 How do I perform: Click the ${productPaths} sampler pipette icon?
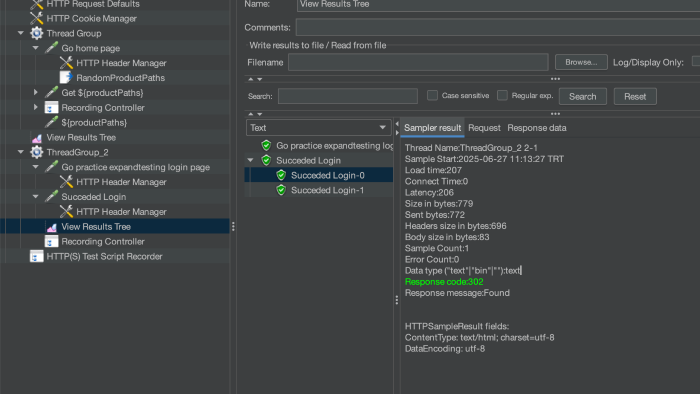[x=51, y=122]
